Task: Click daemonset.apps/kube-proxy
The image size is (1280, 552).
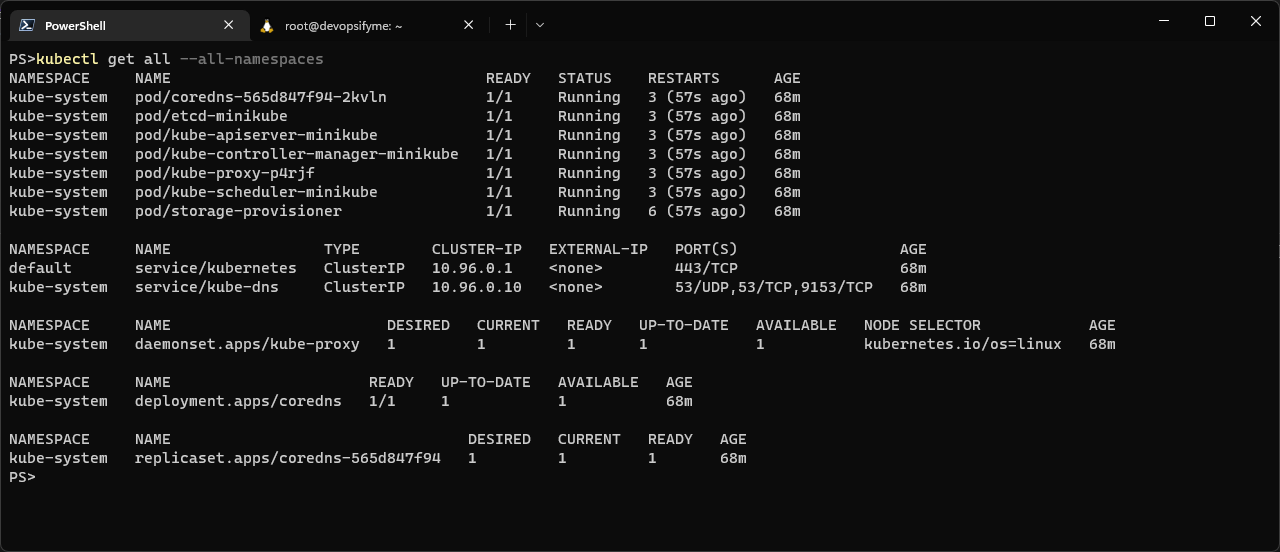Action: (247, 344)
